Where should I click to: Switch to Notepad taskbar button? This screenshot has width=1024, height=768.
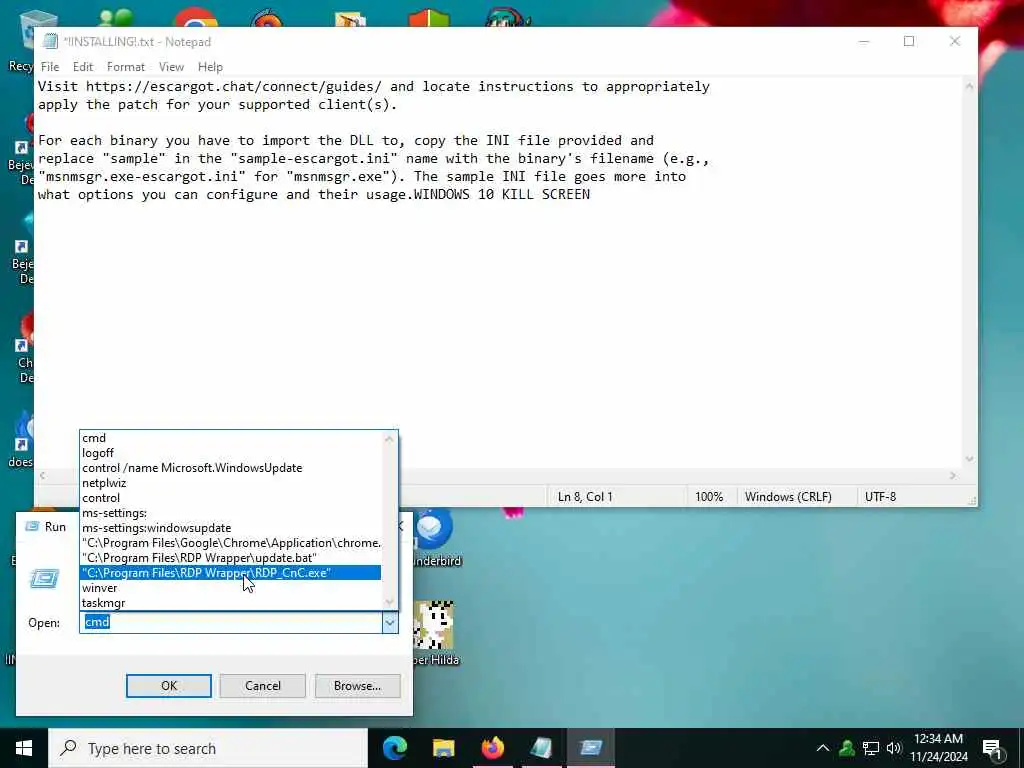(541, 748)
